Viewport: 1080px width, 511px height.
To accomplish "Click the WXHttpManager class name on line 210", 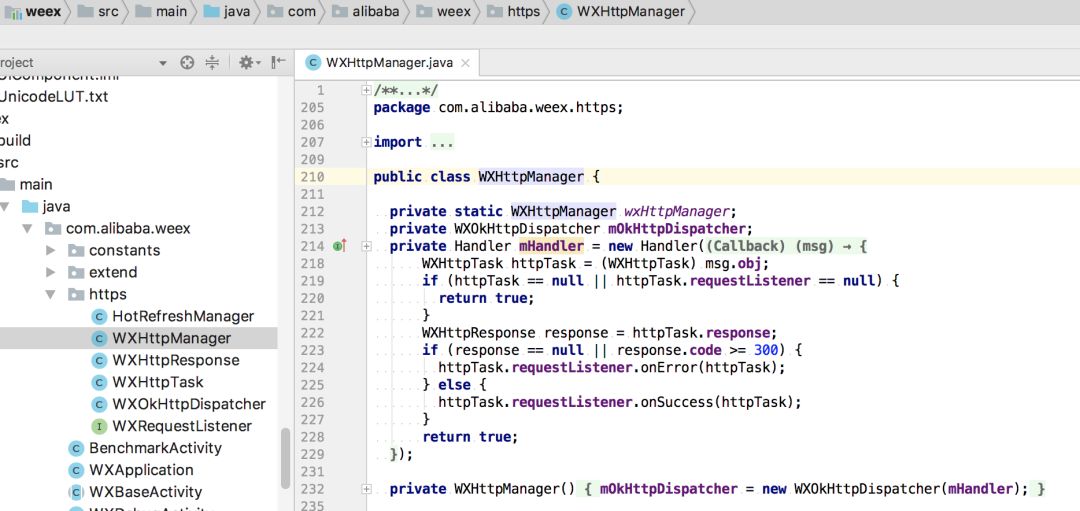I will point(531,176).
